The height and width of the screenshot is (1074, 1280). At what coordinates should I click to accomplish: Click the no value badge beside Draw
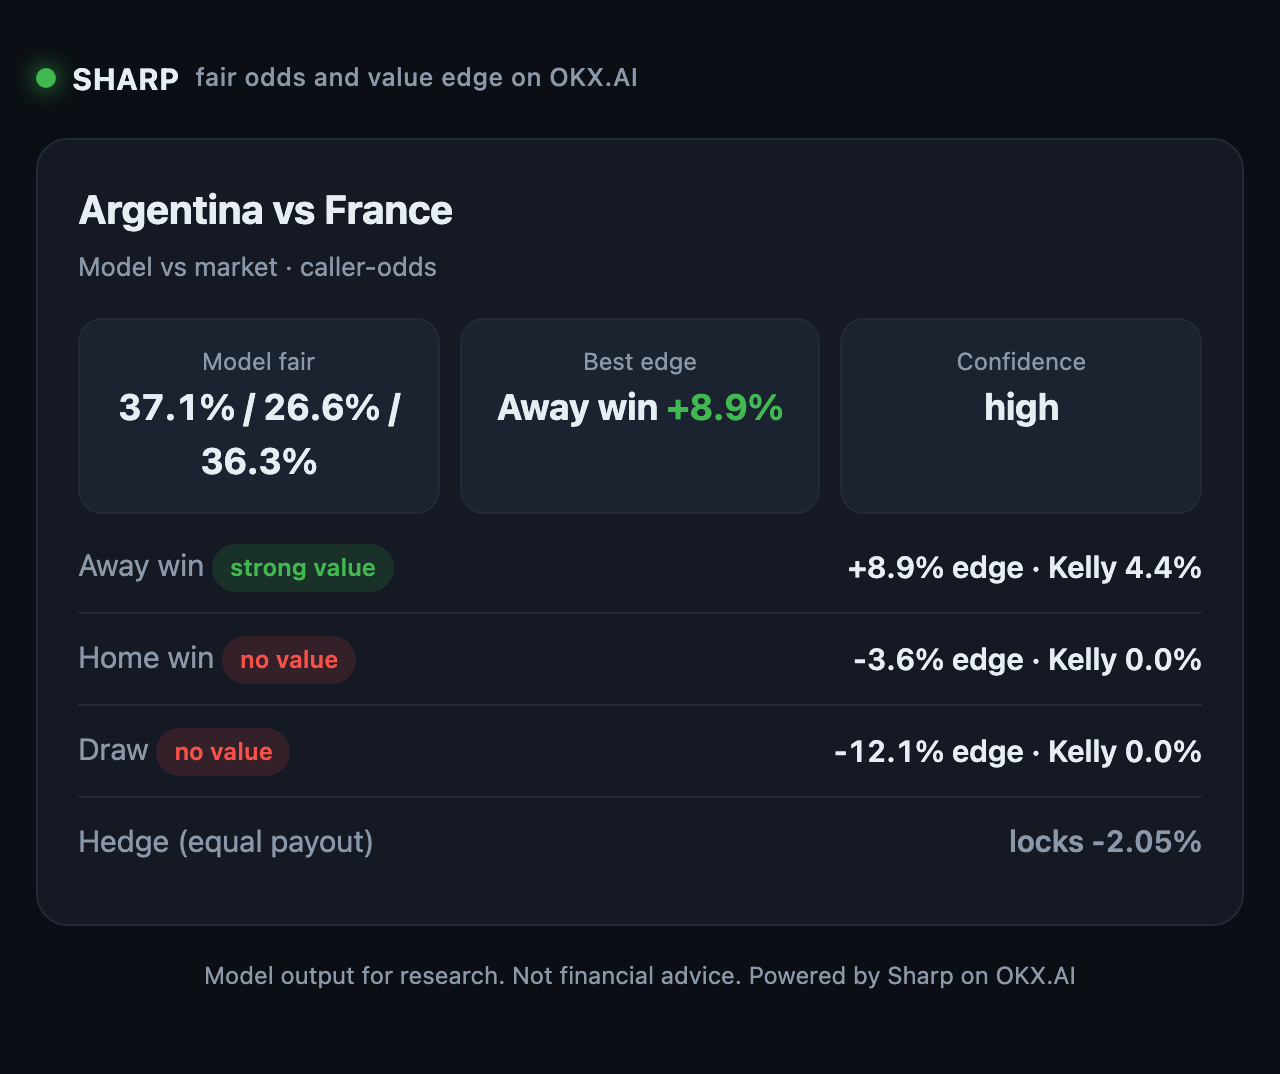(x=223, y=752)
